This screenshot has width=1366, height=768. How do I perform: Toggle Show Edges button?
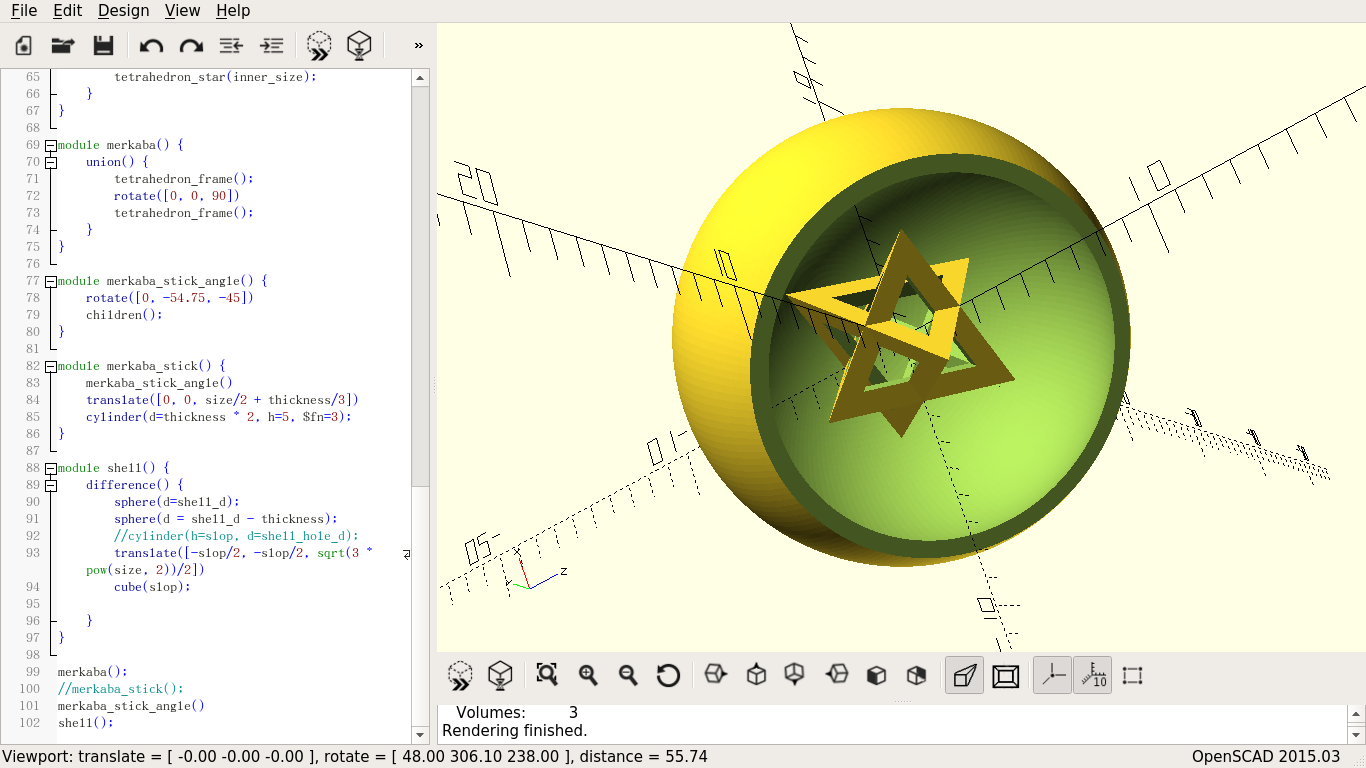[1132, 675]
